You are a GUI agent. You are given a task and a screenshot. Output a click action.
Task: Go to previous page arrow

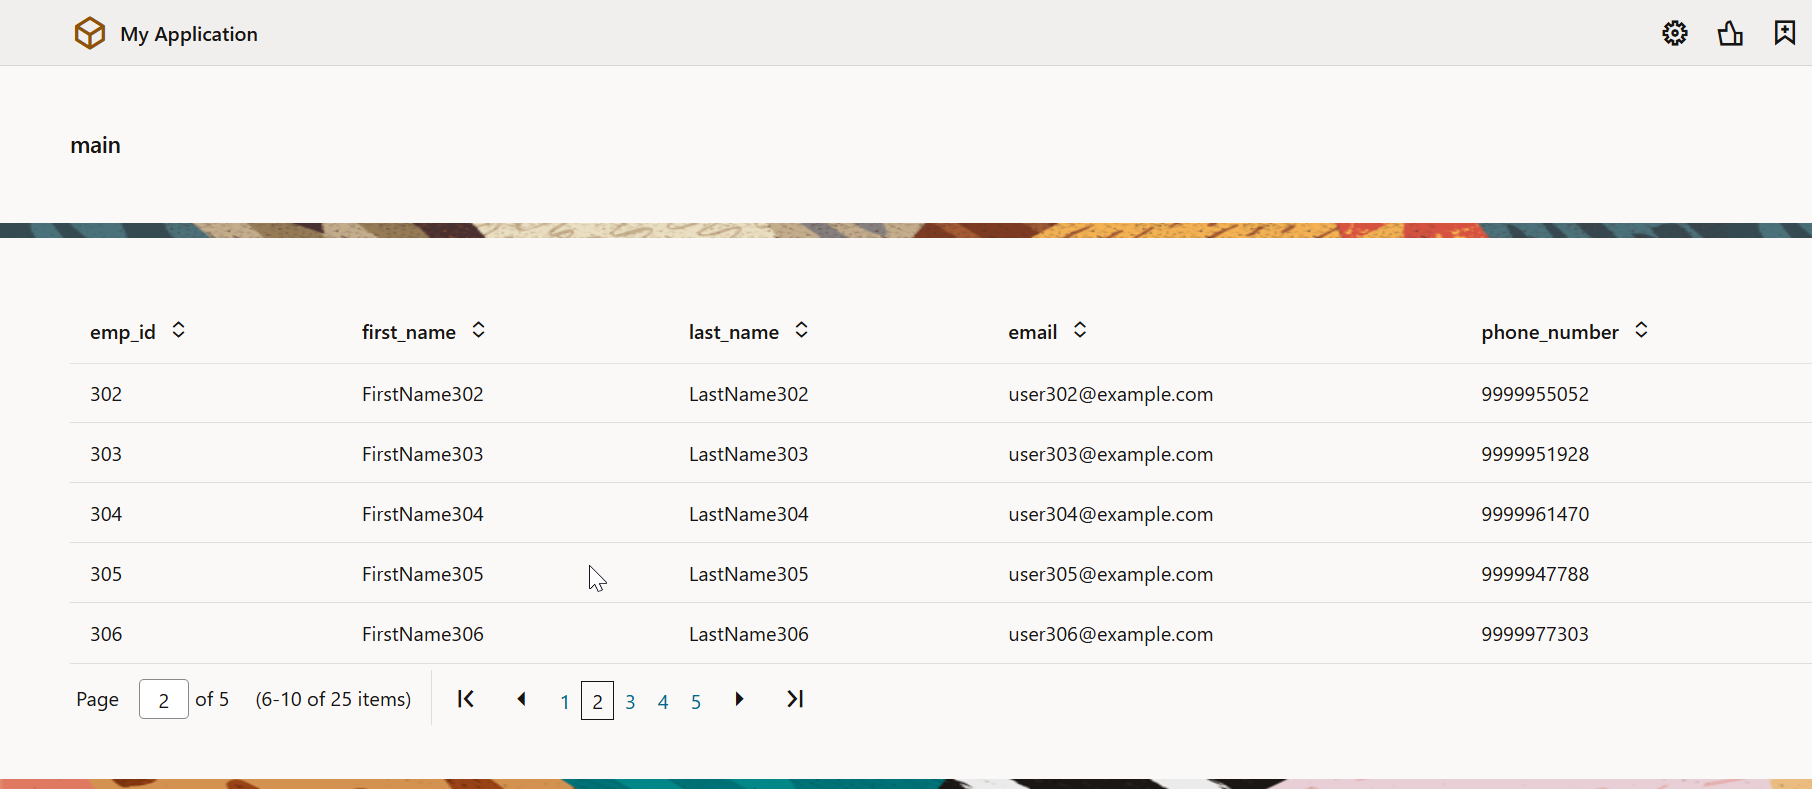pos(521,699)
